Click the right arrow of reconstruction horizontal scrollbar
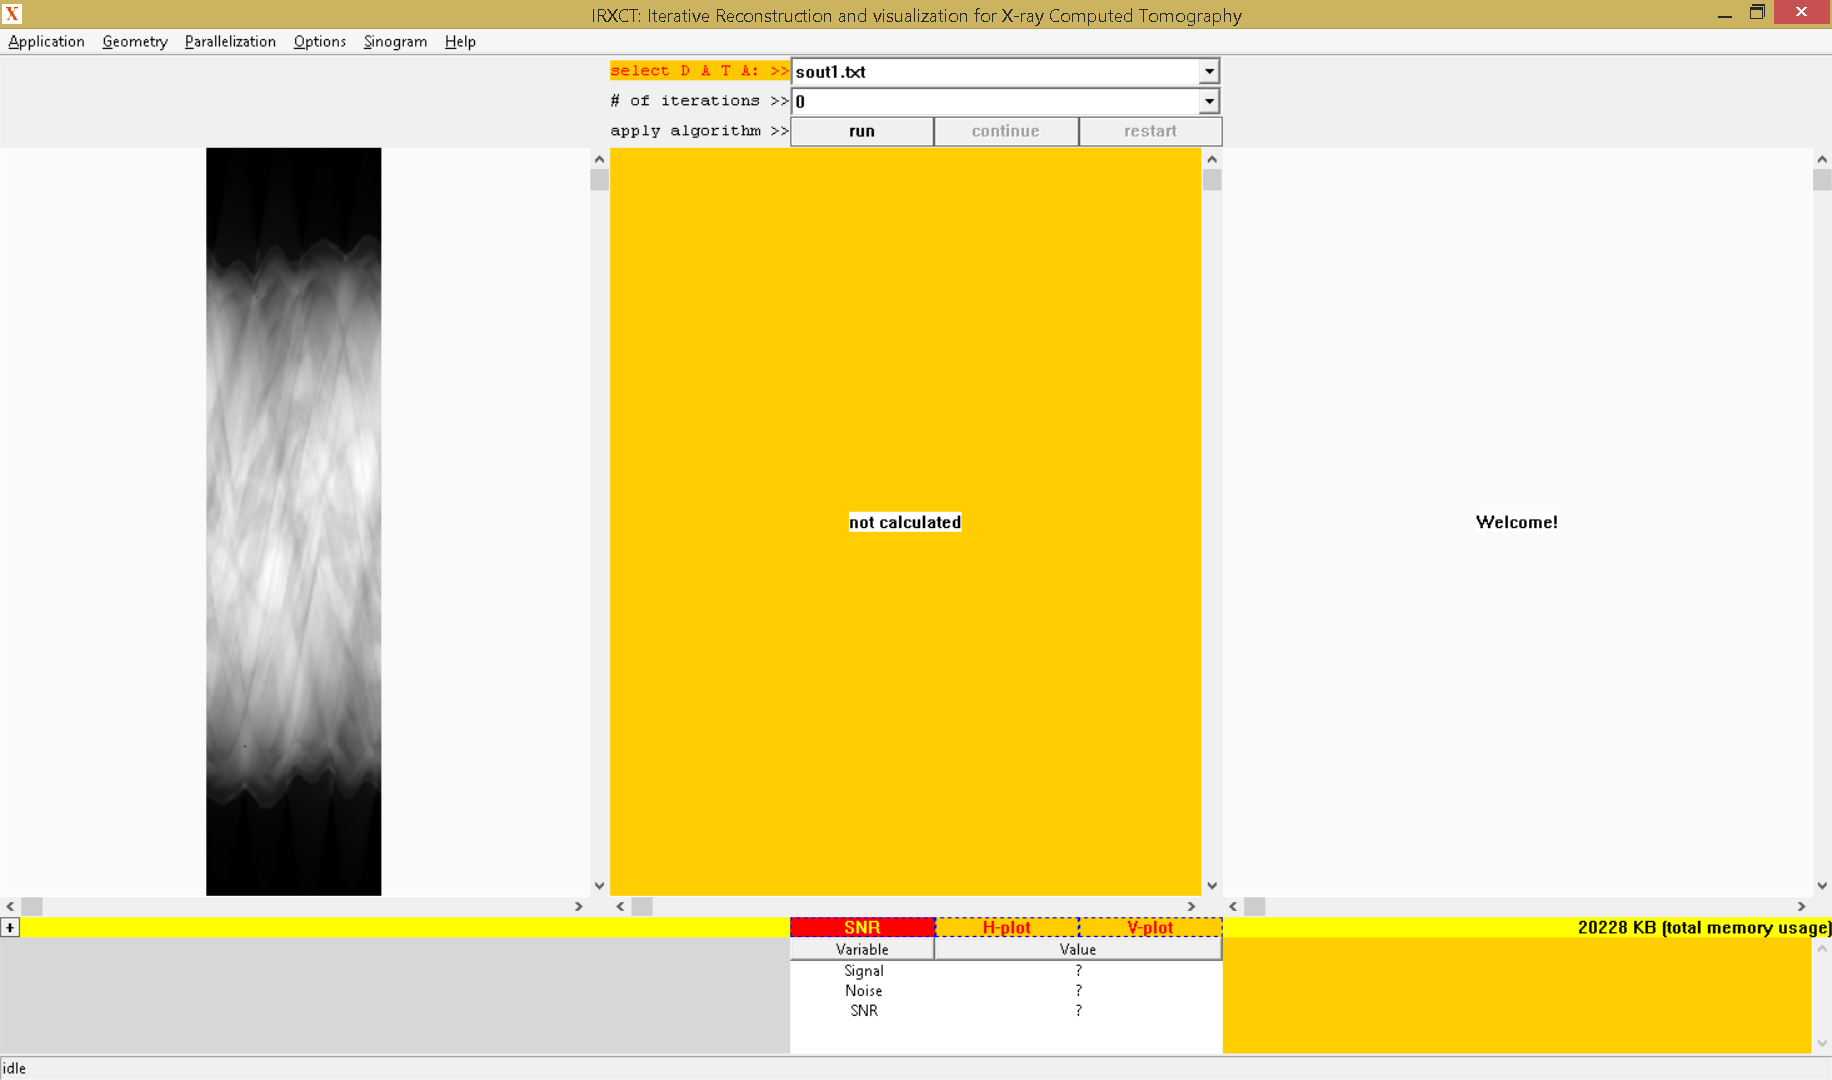 (x=1191, y=906)
